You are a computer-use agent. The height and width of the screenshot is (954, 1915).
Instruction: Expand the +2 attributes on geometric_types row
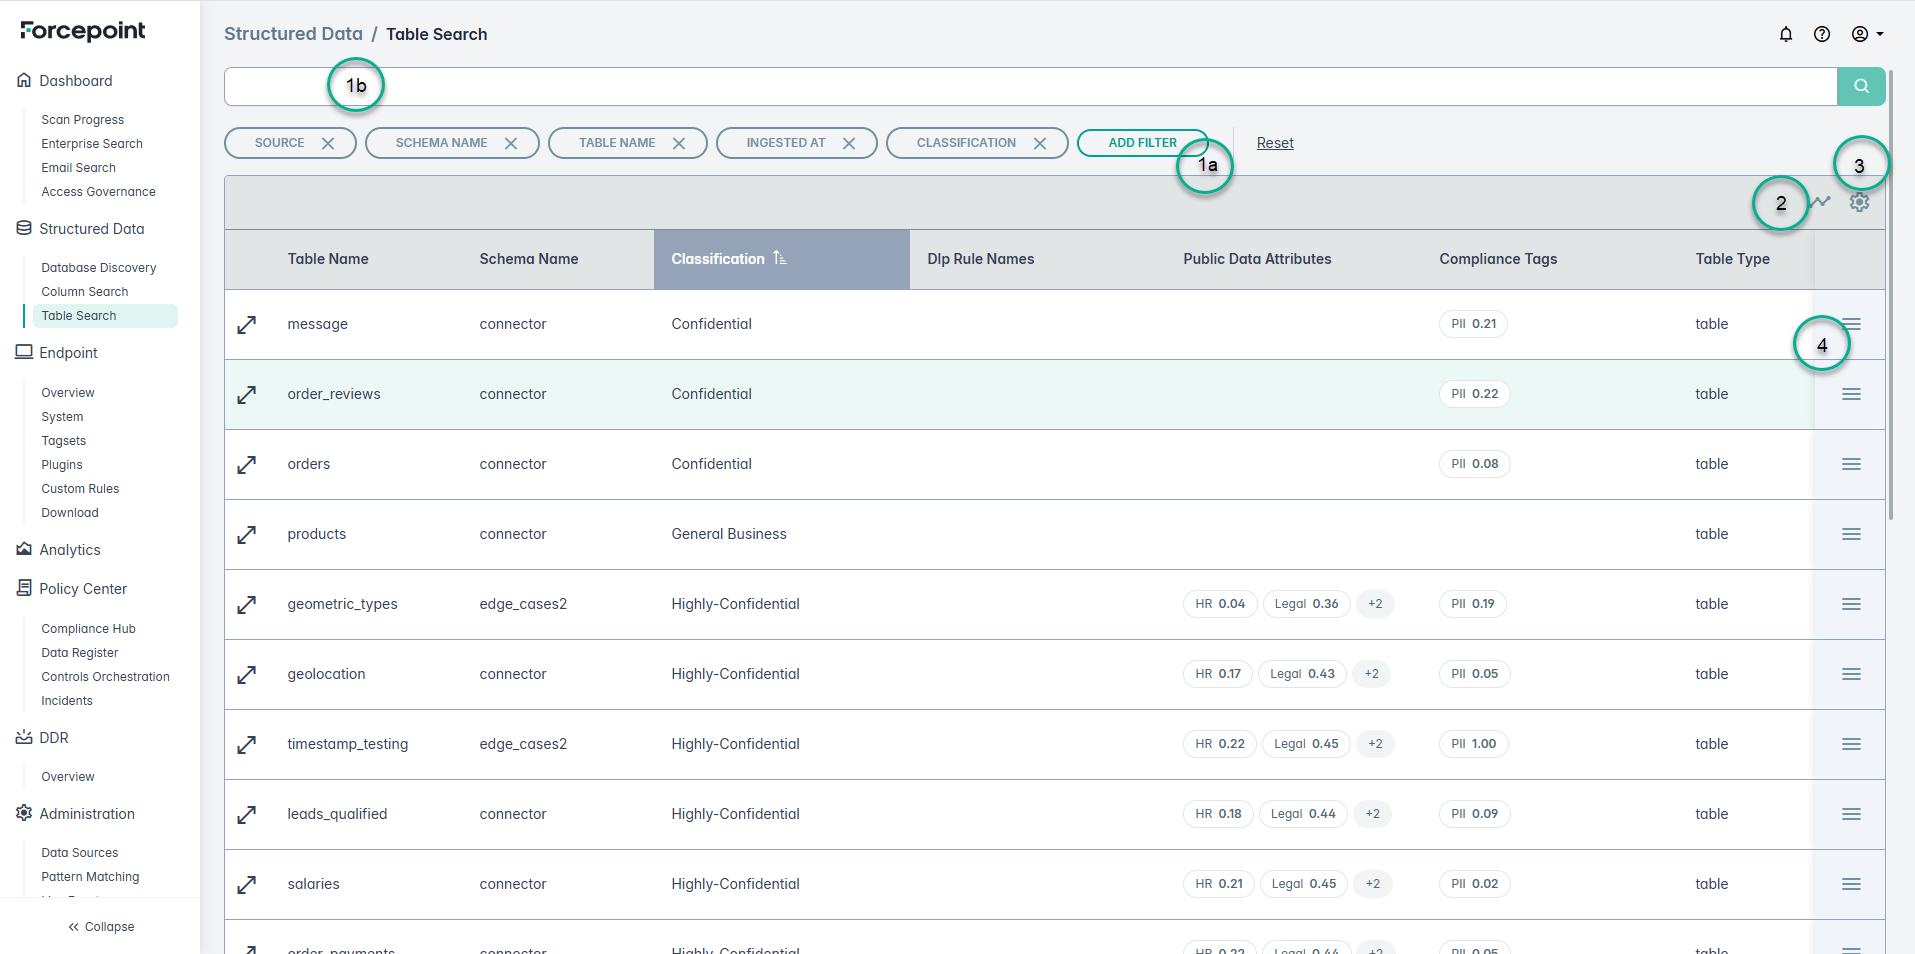point(1375,604)
